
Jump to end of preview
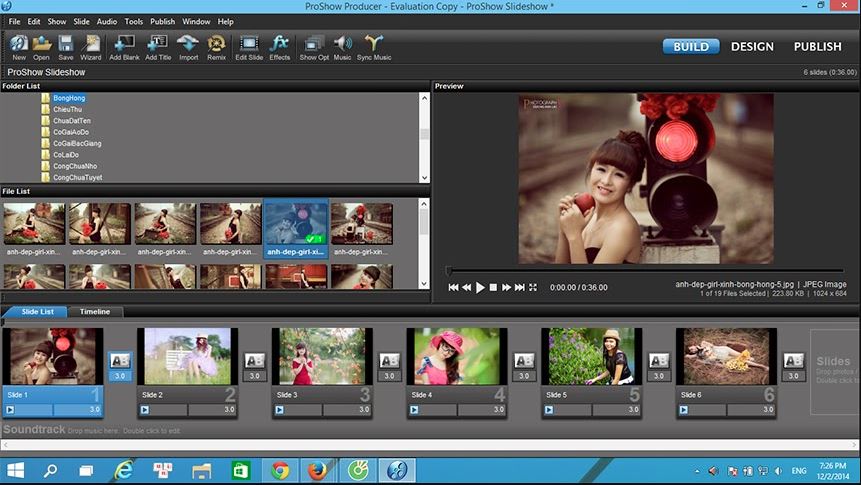click(x=519, y=287)
